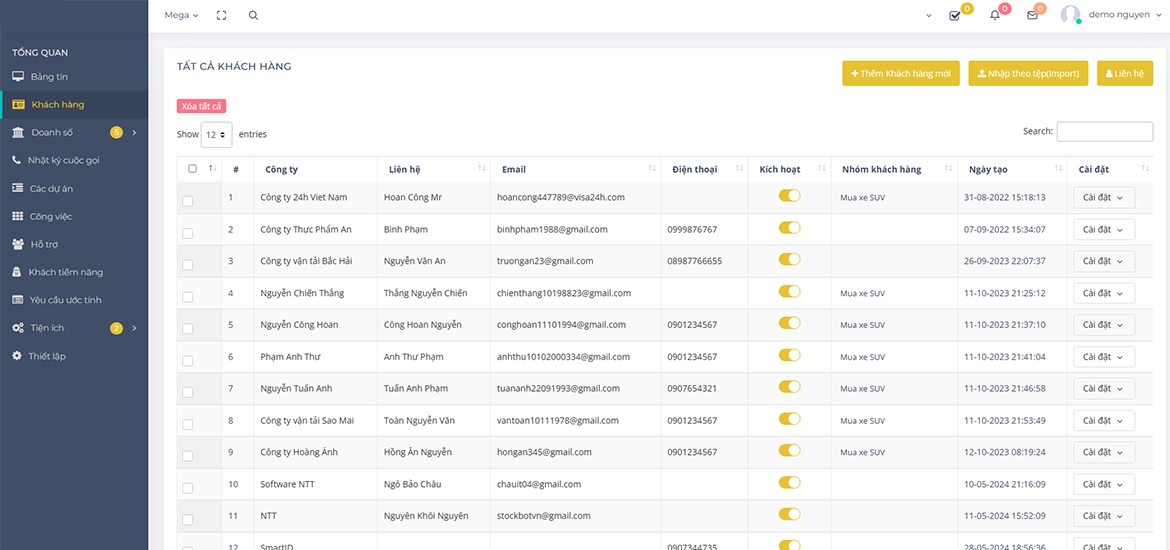Expand the Doanh số sidebar submenu
Screen dimensions: 1170x550
[134, 132]
